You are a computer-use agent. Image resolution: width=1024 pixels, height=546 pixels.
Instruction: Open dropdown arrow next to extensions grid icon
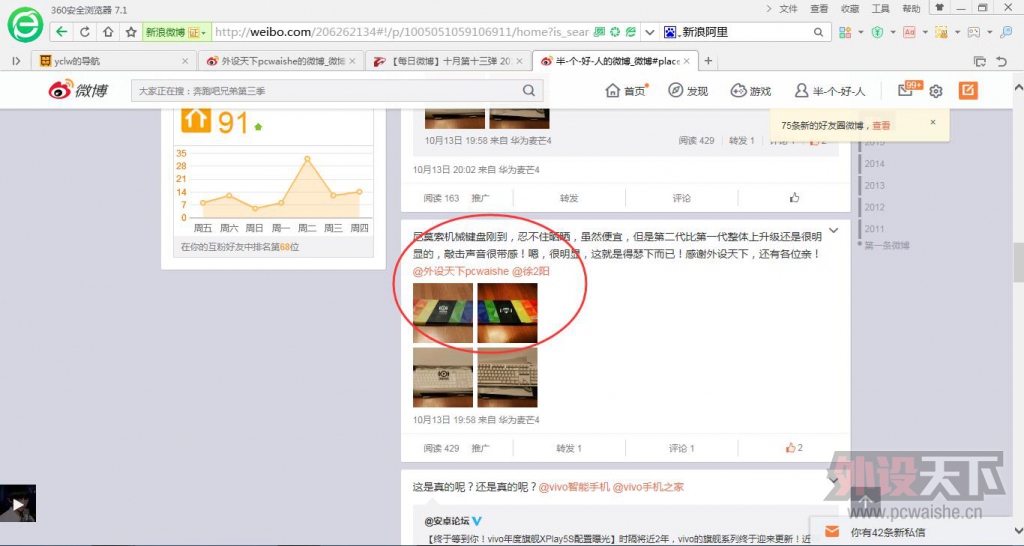pyautogui.click(x=861, y=32)
